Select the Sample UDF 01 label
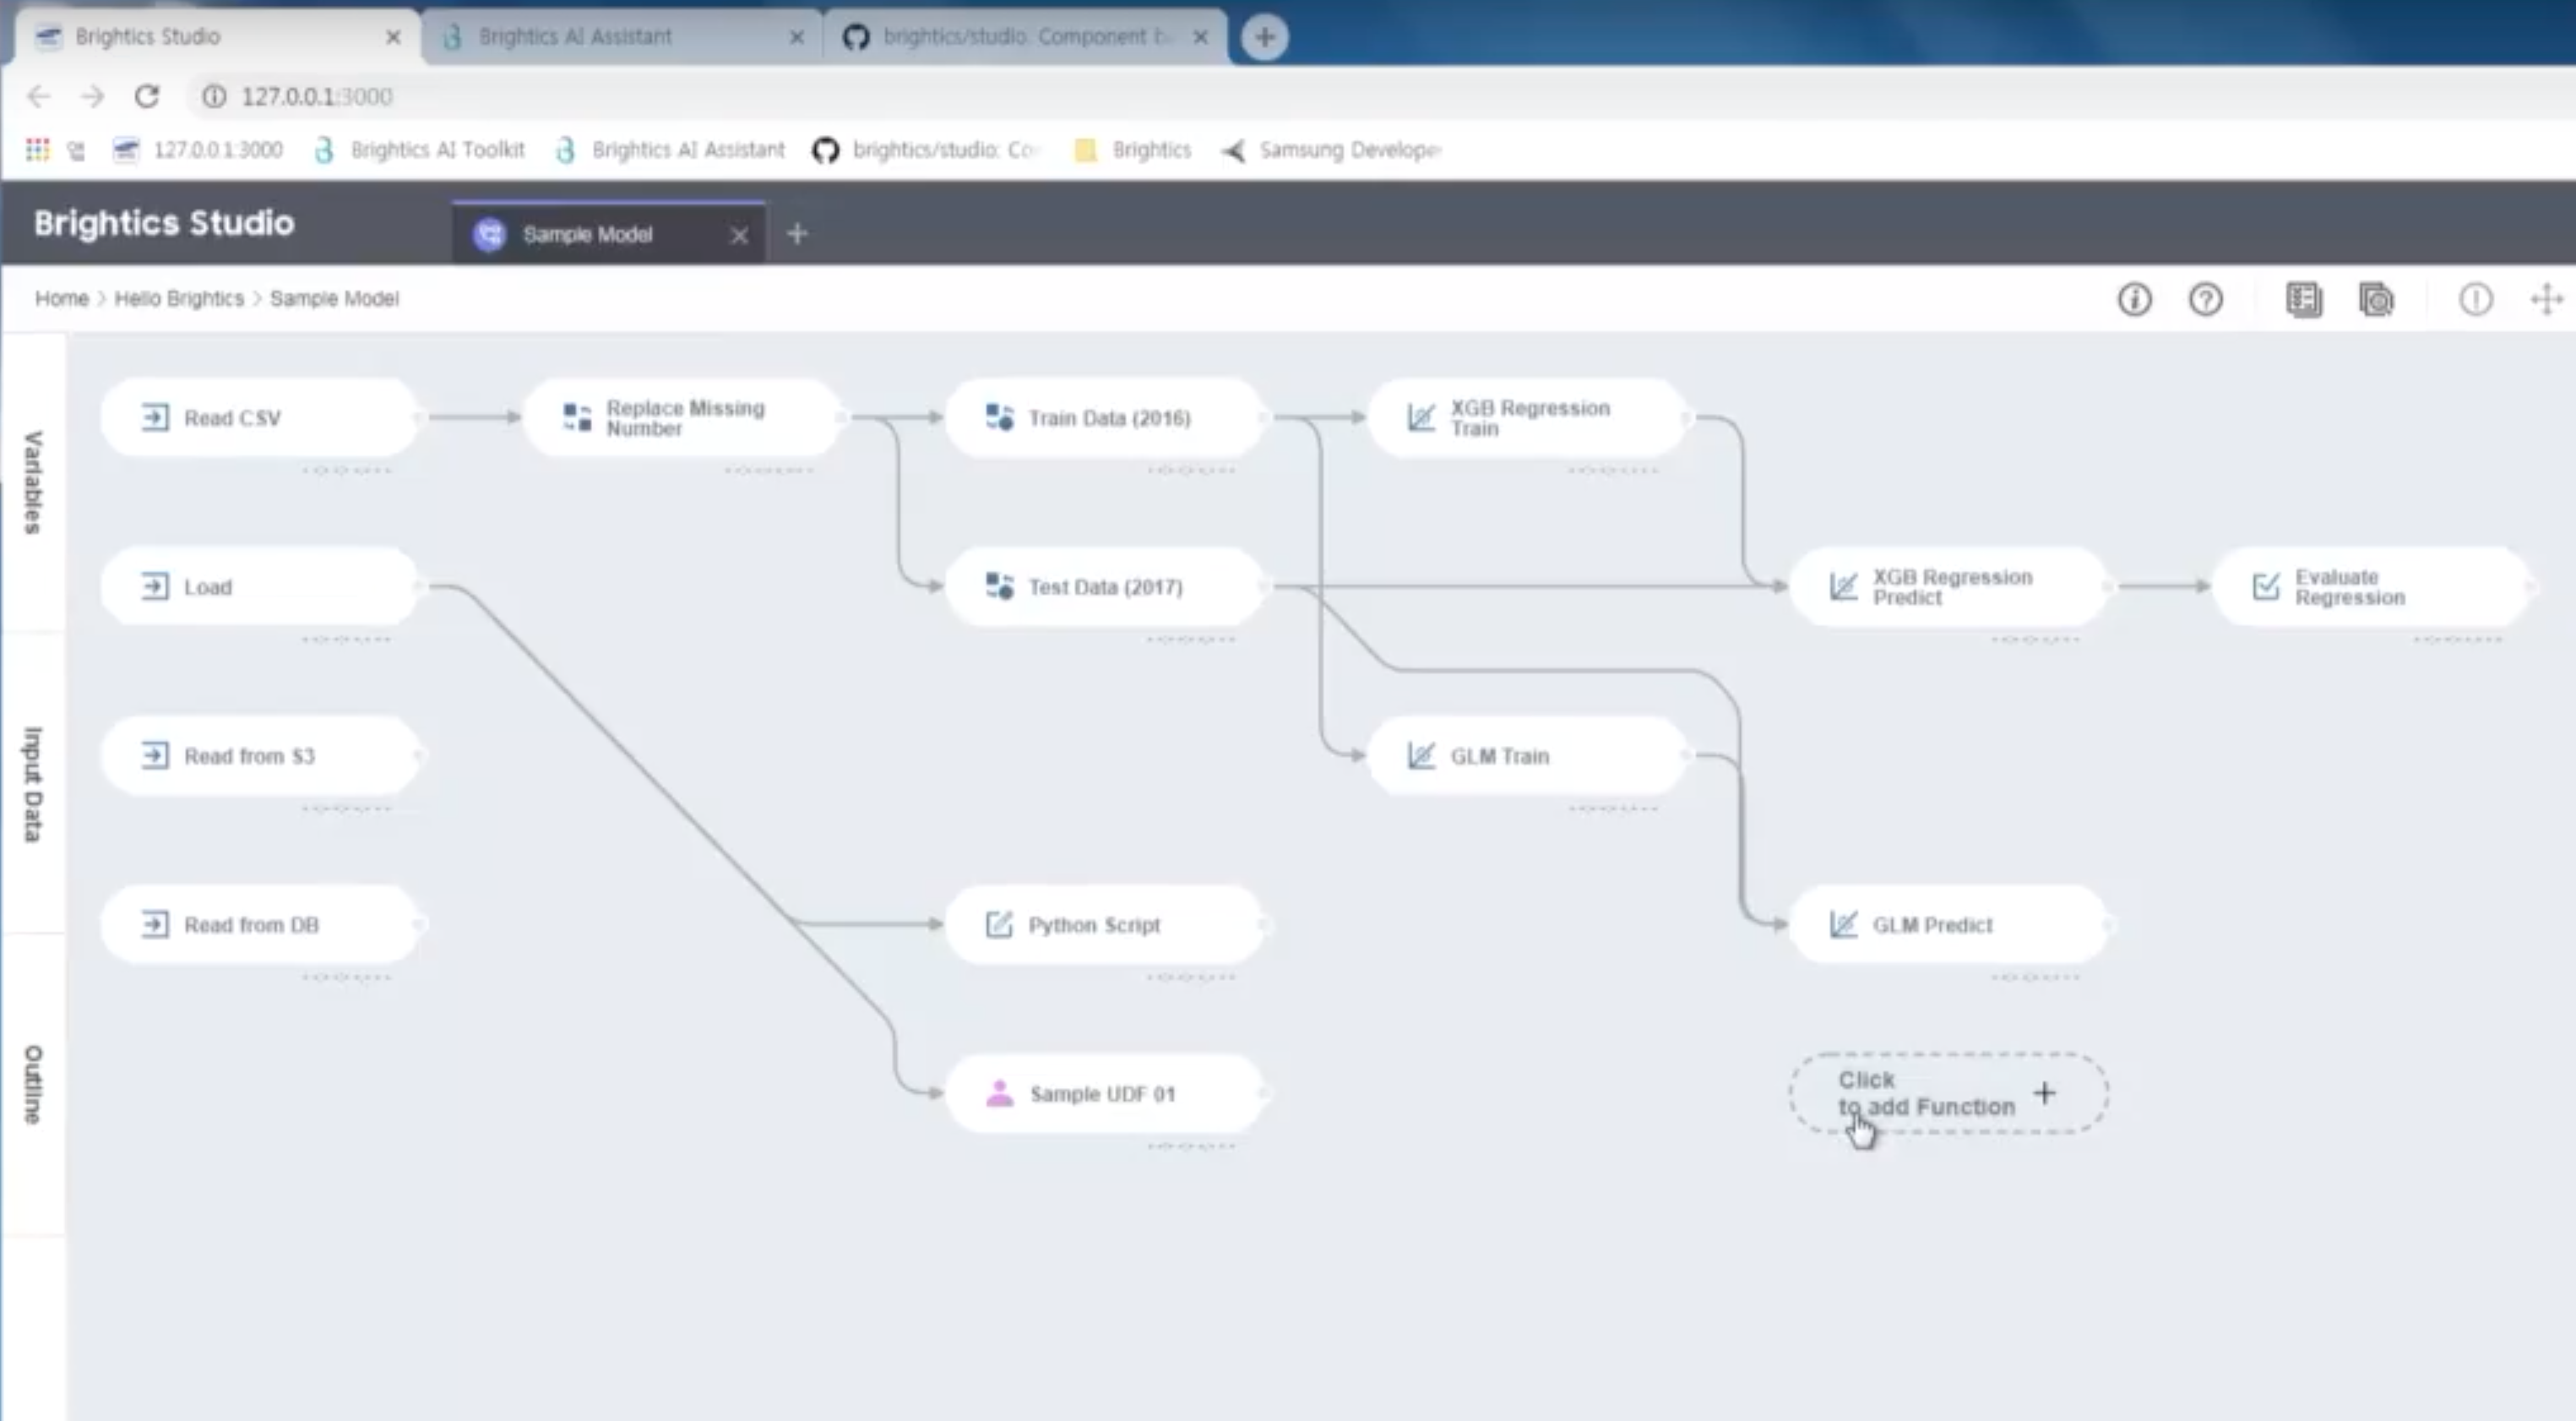Screen dimensions: 2576x1421 1102,1094
